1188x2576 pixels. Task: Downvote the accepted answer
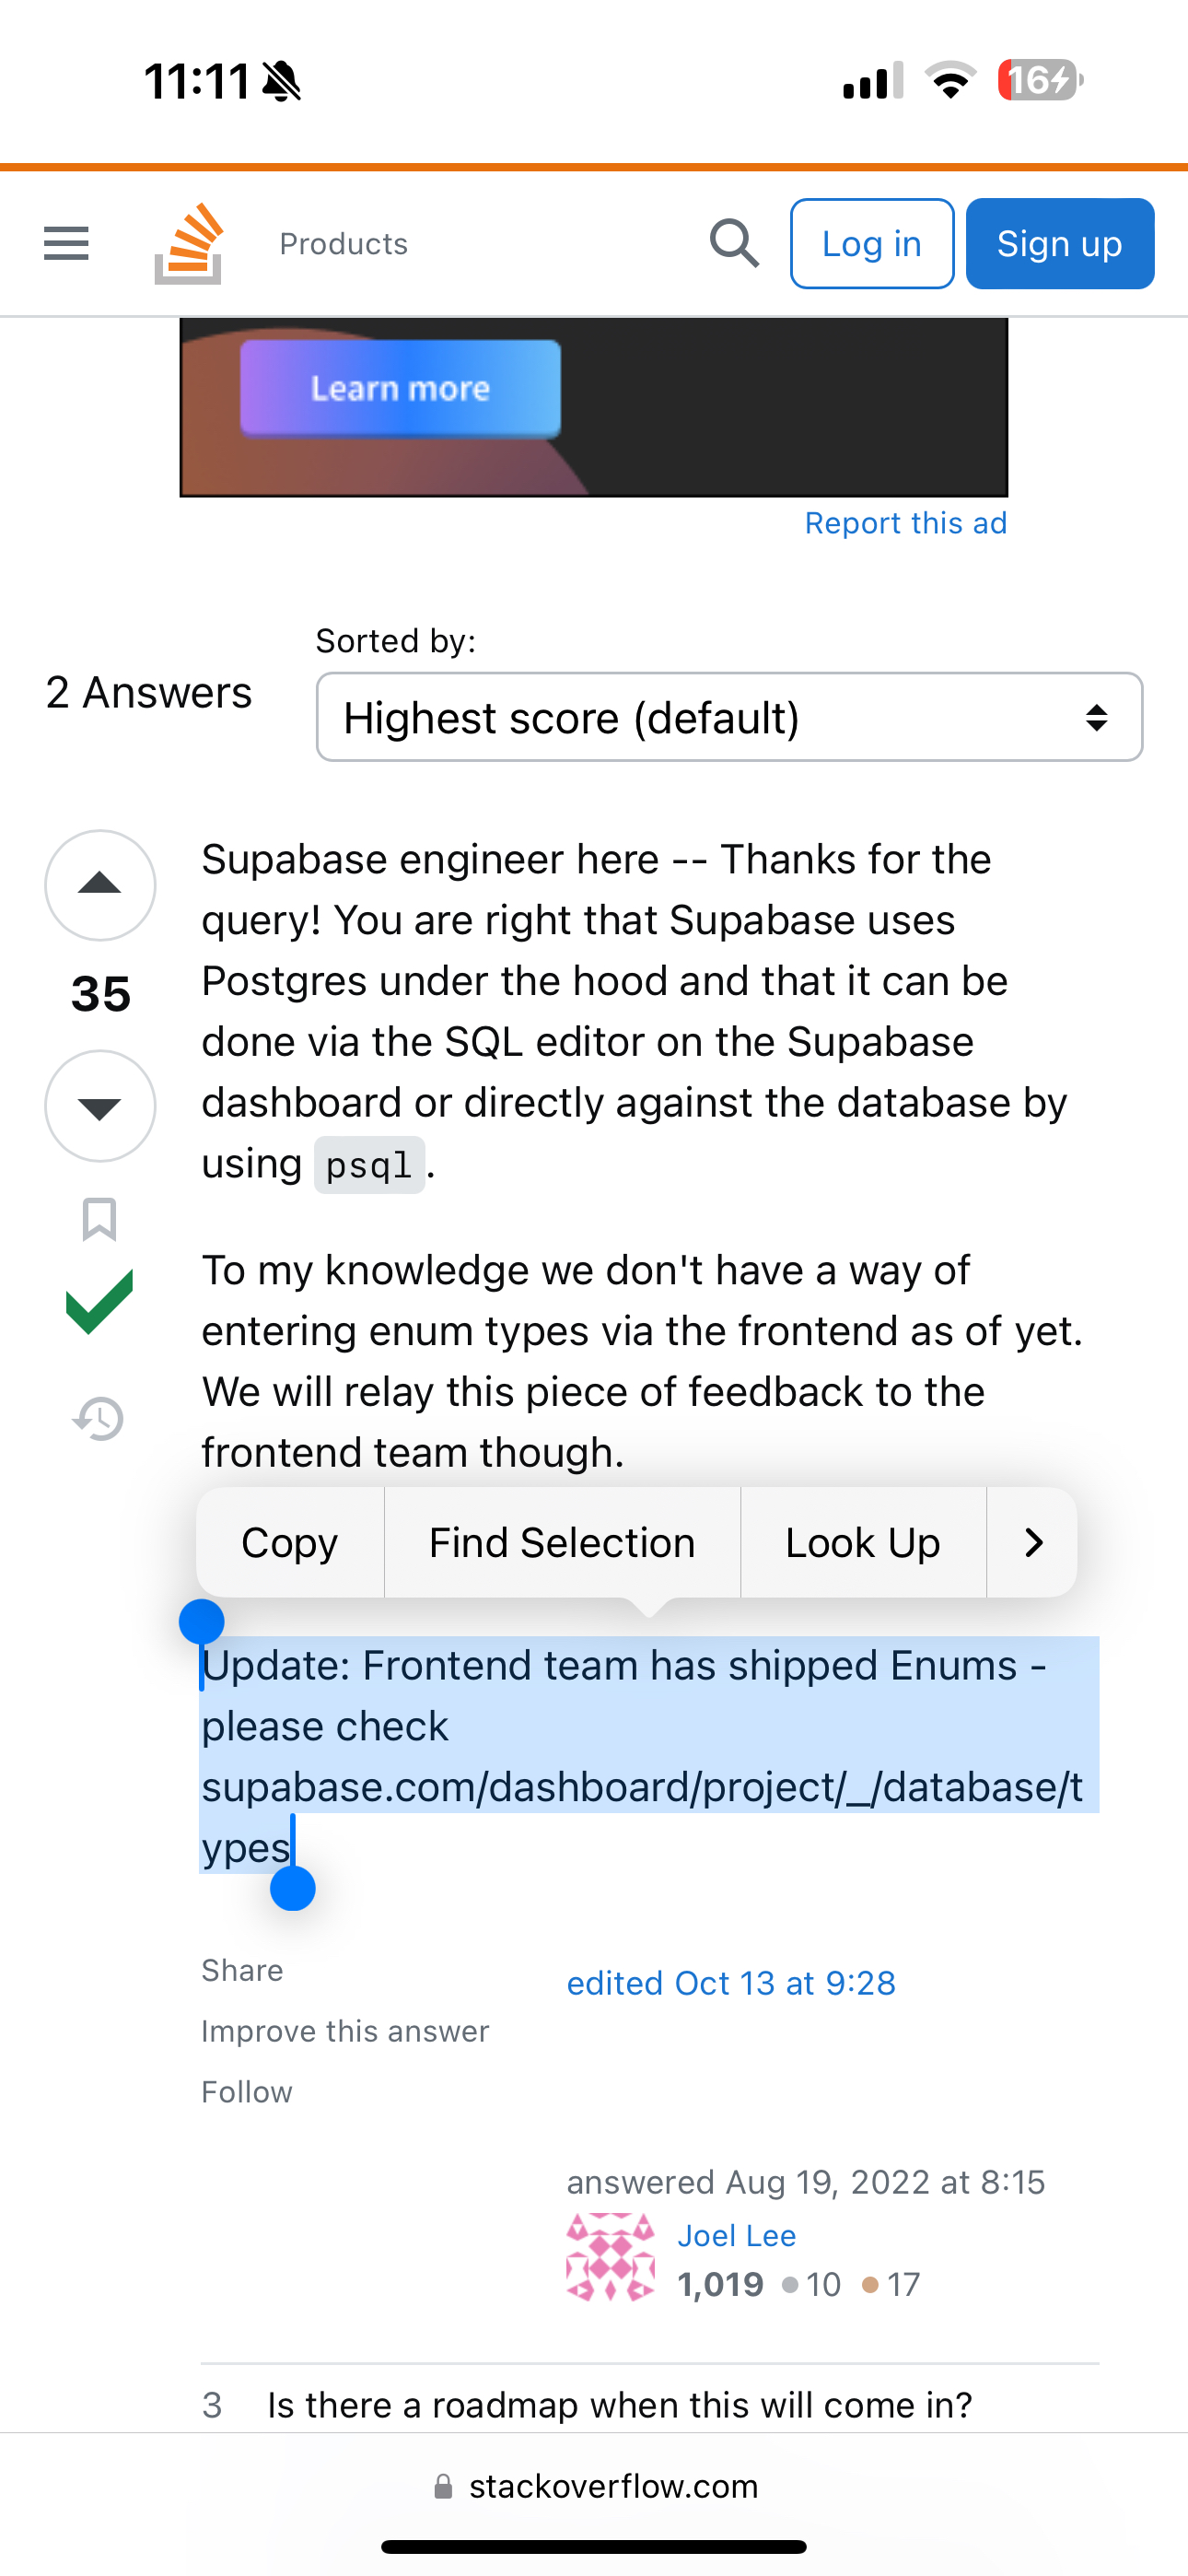tap(99, 1105)
